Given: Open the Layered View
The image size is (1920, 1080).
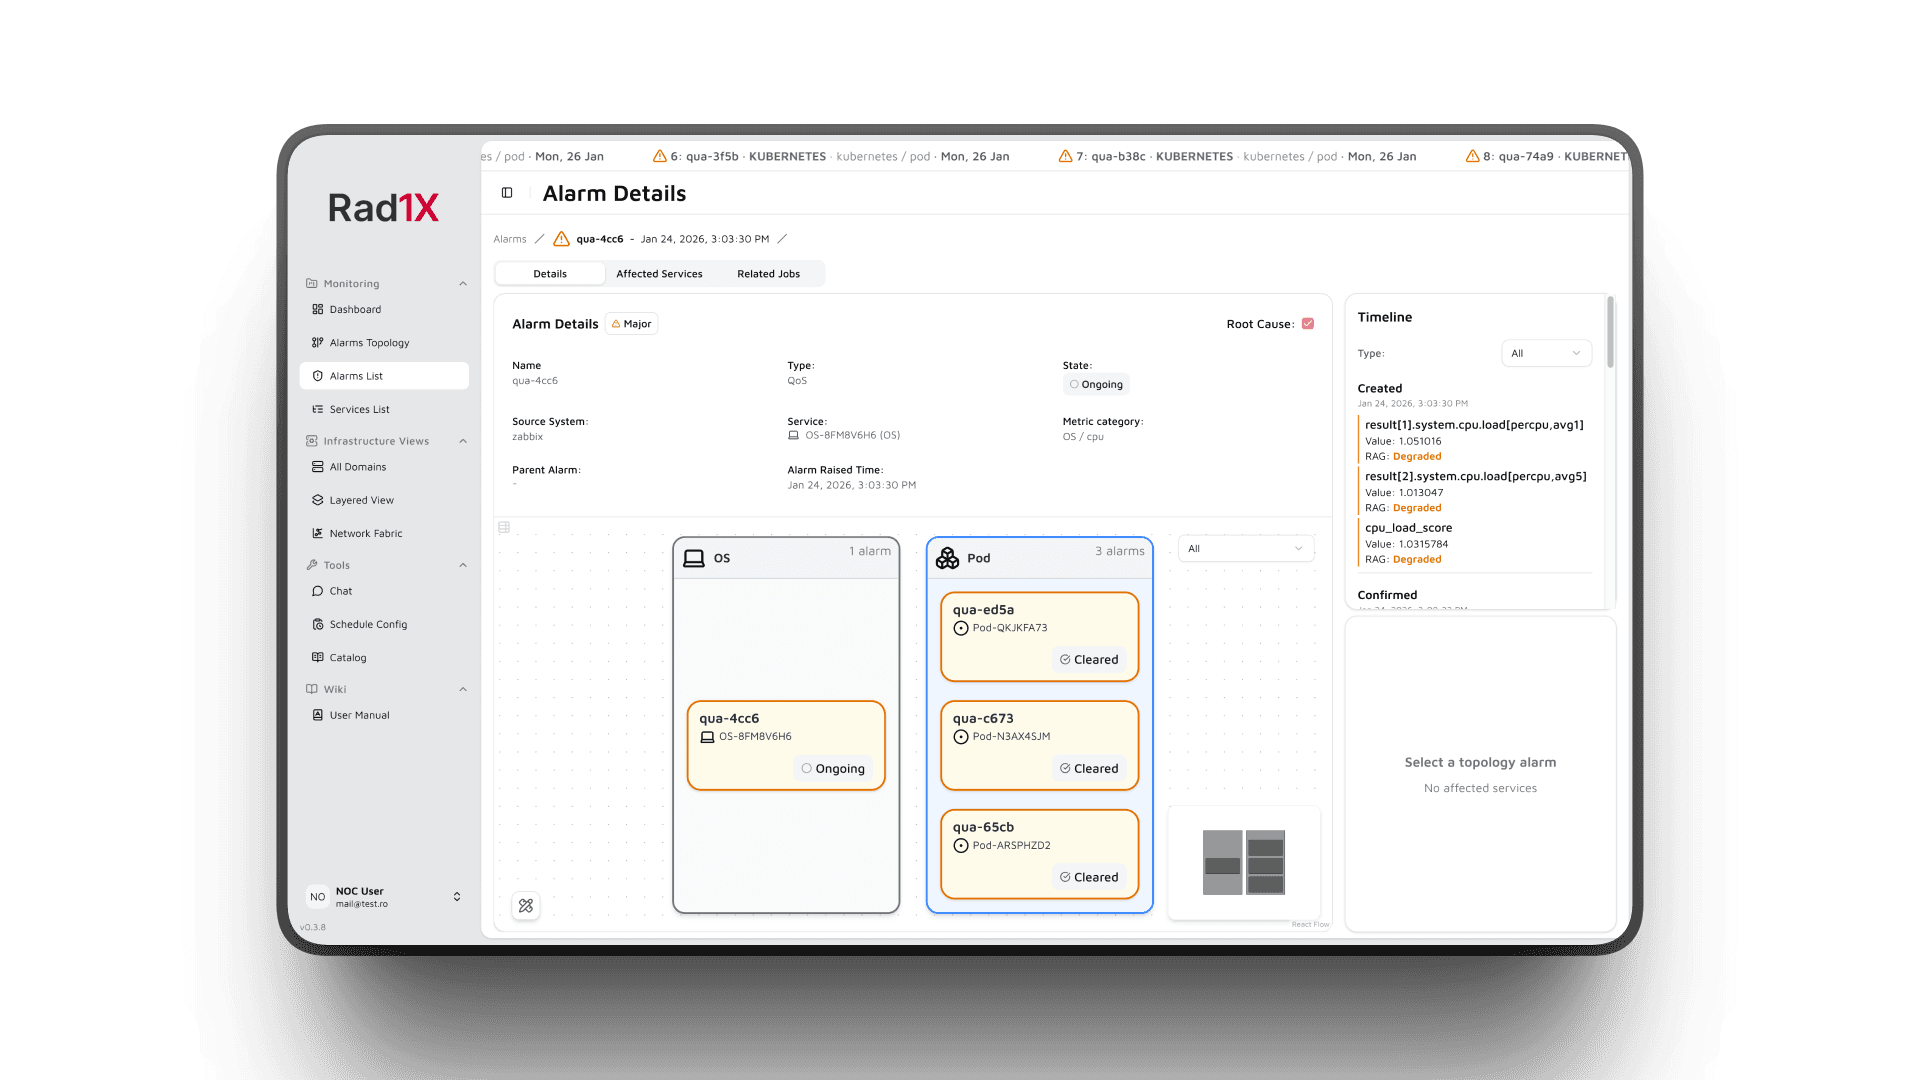Looking at the screenshot, I should (x=361, y=500).
